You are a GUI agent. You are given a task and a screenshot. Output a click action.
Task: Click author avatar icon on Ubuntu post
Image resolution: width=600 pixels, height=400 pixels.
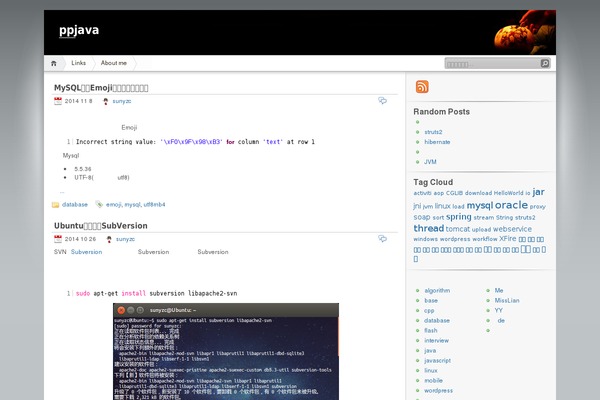106,239
